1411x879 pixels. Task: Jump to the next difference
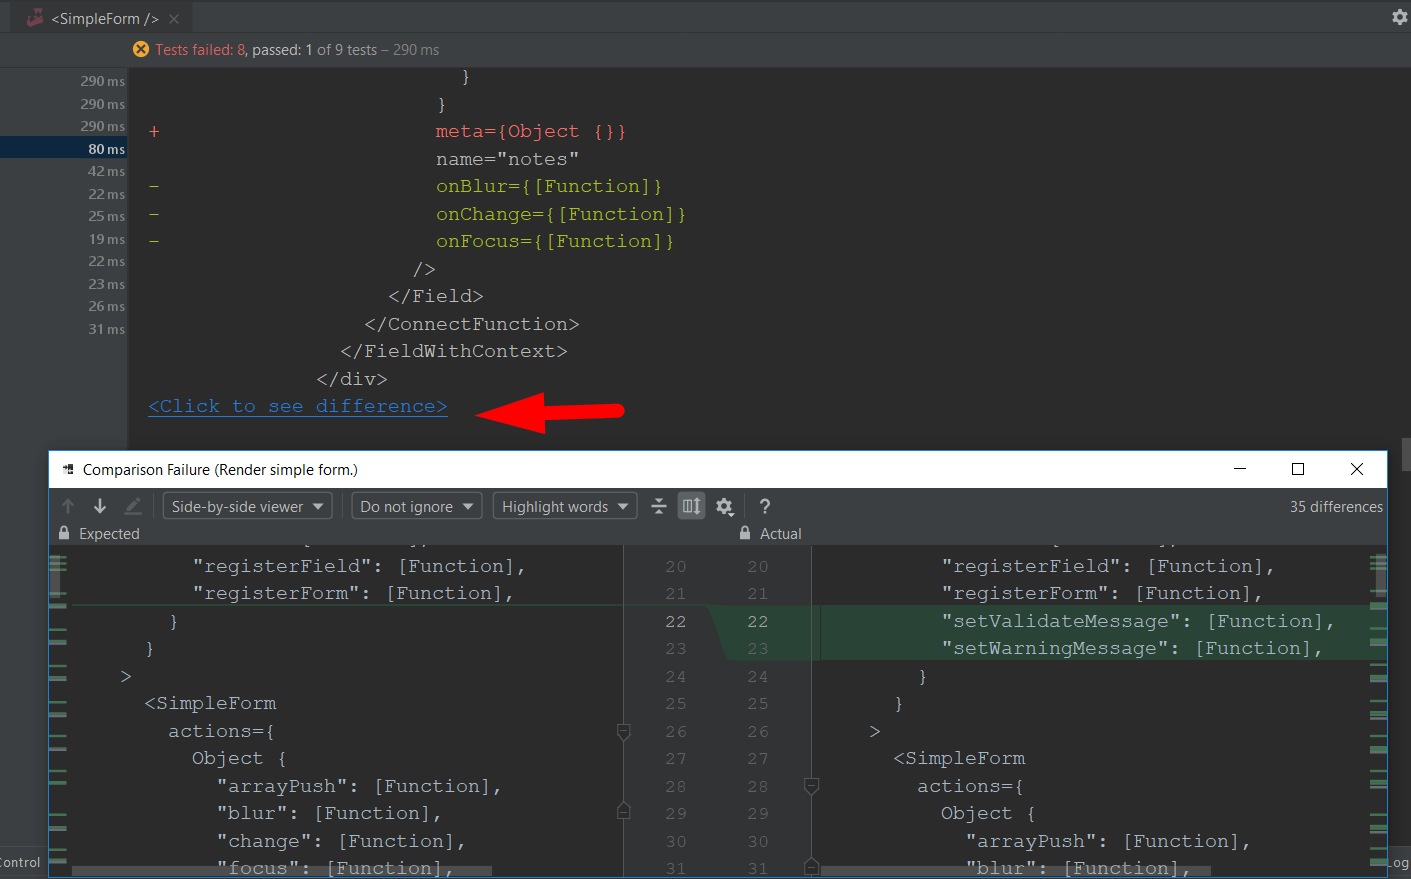pos(99,506)
